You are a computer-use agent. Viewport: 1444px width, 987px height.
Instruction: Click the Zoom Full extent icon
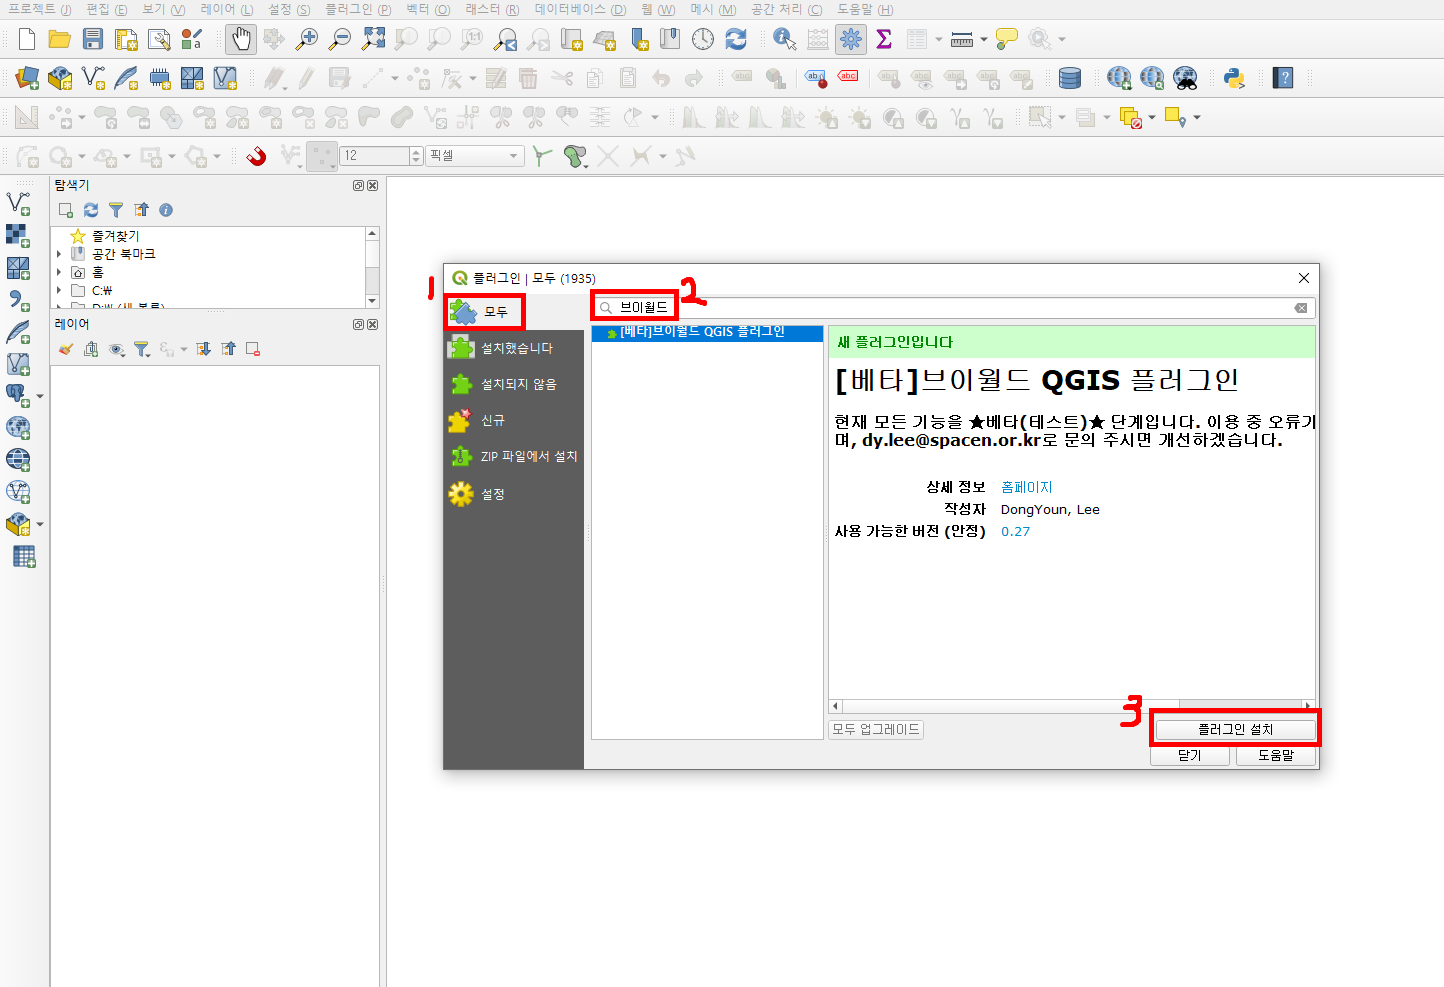[x=373, y=39]
